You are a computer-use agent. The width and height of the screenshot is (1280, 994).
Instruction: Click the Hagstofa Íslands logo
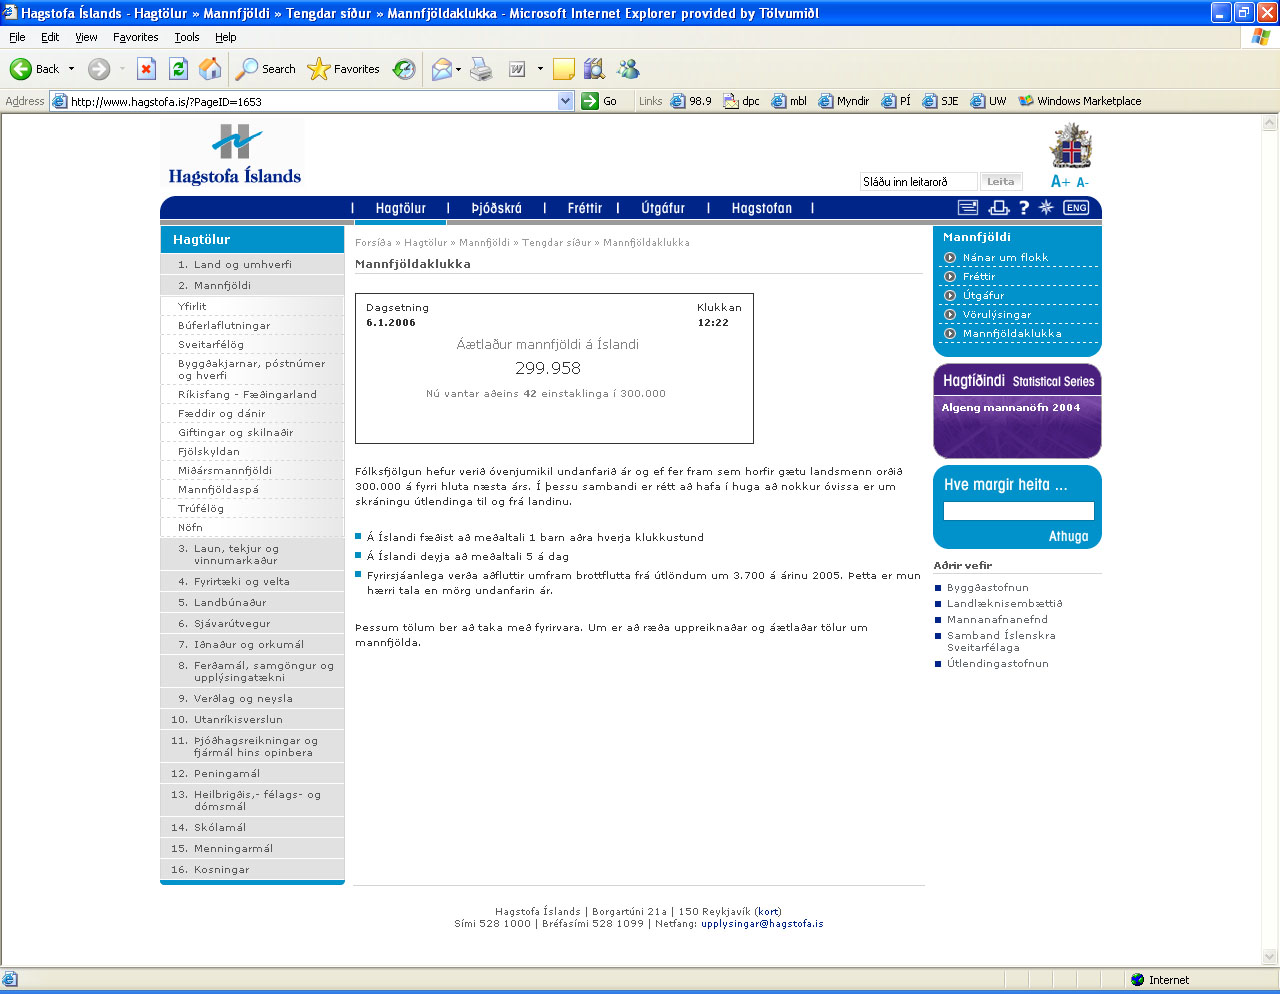point(234,155)
